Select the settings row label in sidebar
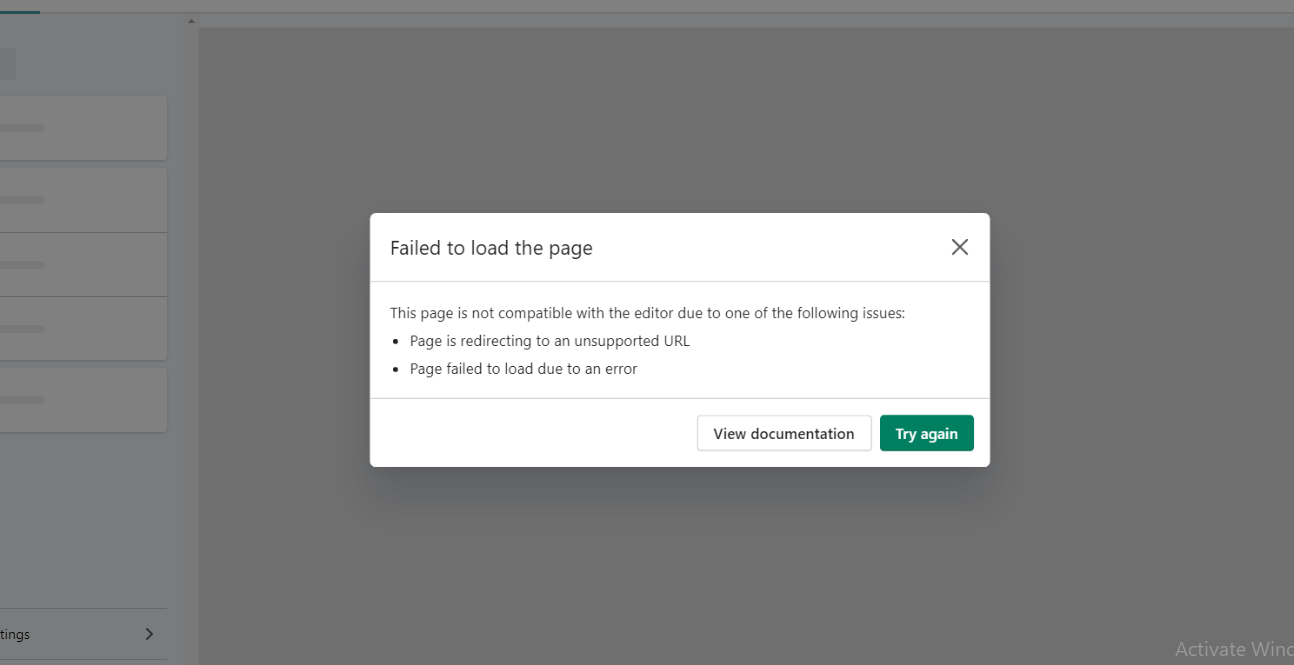This screenshot has height=665, width=1294. [16, 634]
